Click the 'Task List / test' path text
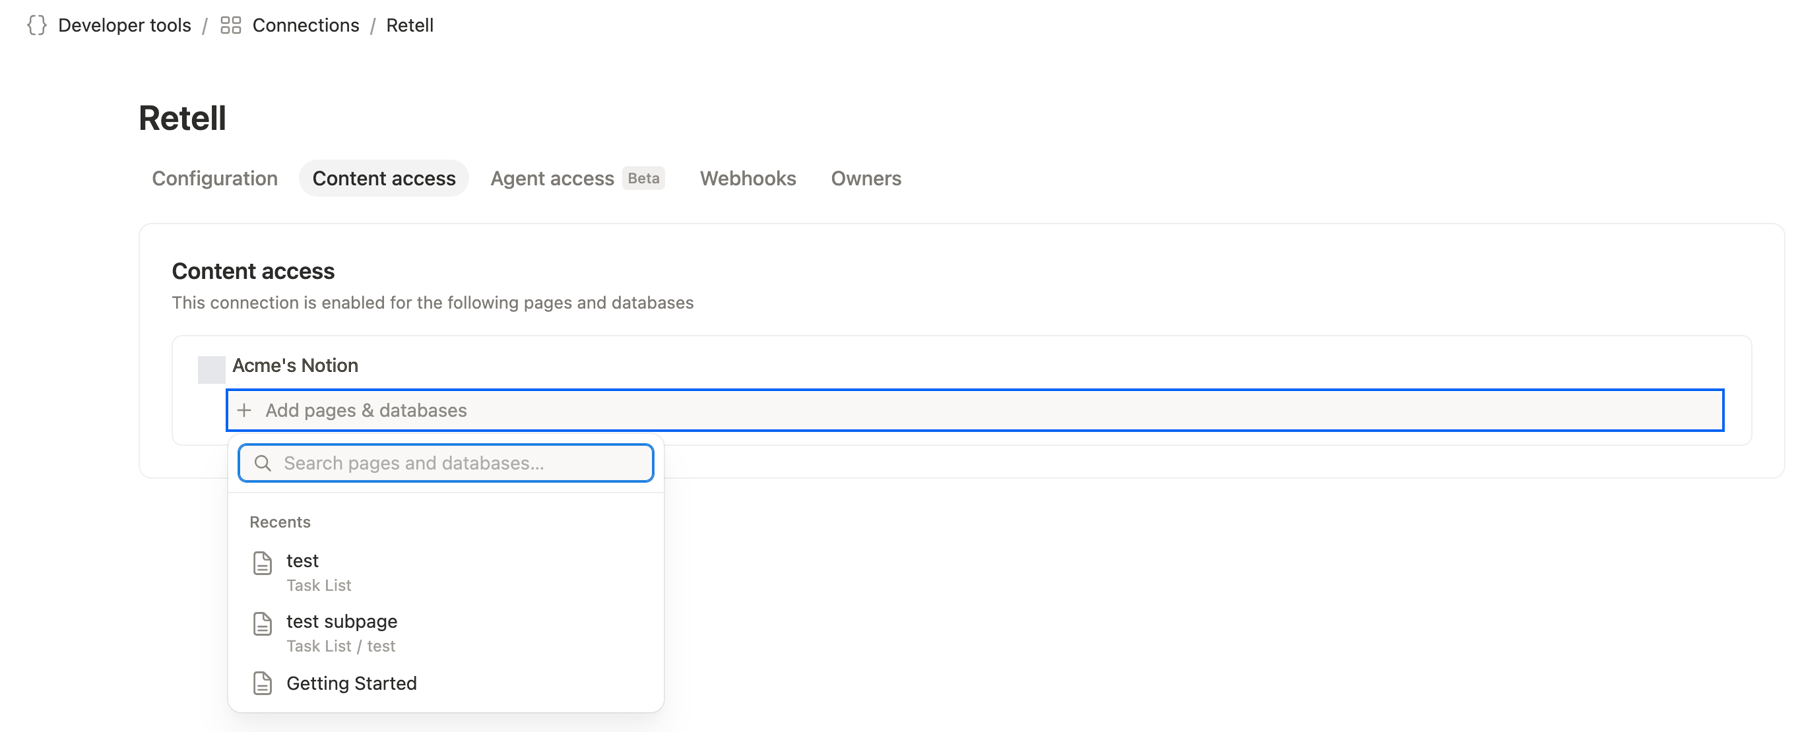This screenshot has height=732, width=1800. tap(341, 646)
